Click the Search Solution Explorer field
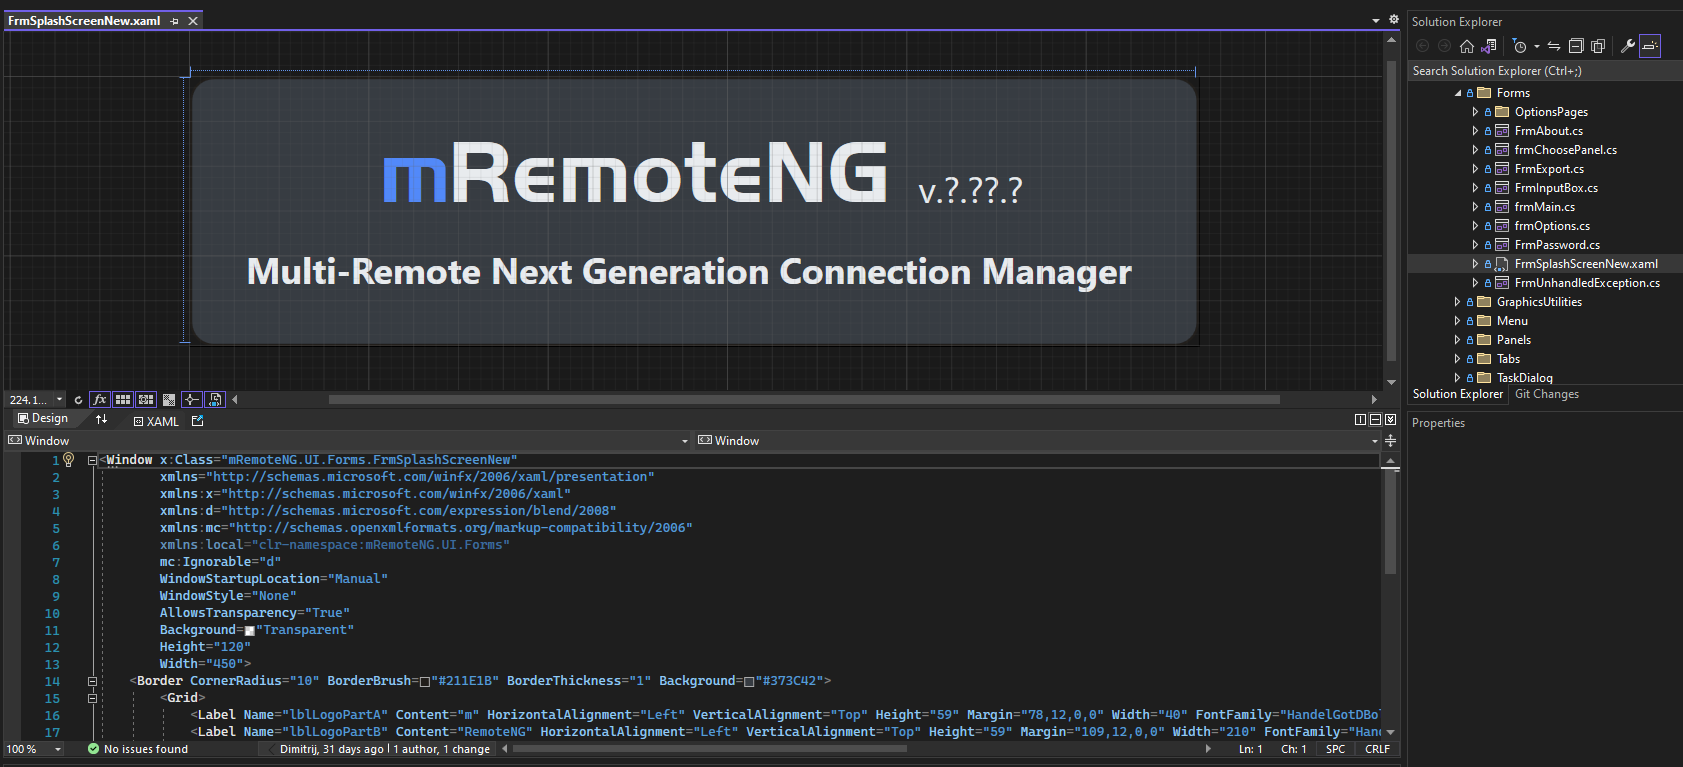The height and width of the screenshot is (767, 1683). click(x=1544, y=71)
